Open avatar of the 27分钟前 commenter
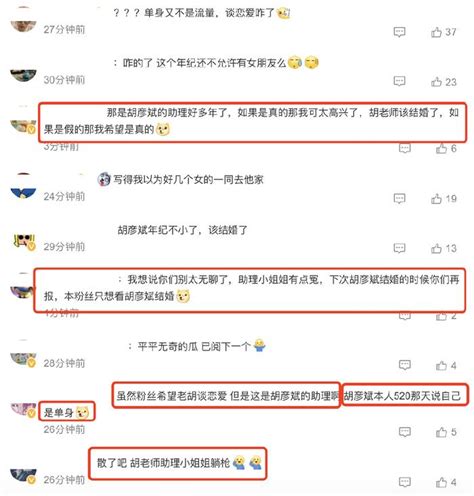The width and height of the screenshot is (474, 496). point(23,25)
